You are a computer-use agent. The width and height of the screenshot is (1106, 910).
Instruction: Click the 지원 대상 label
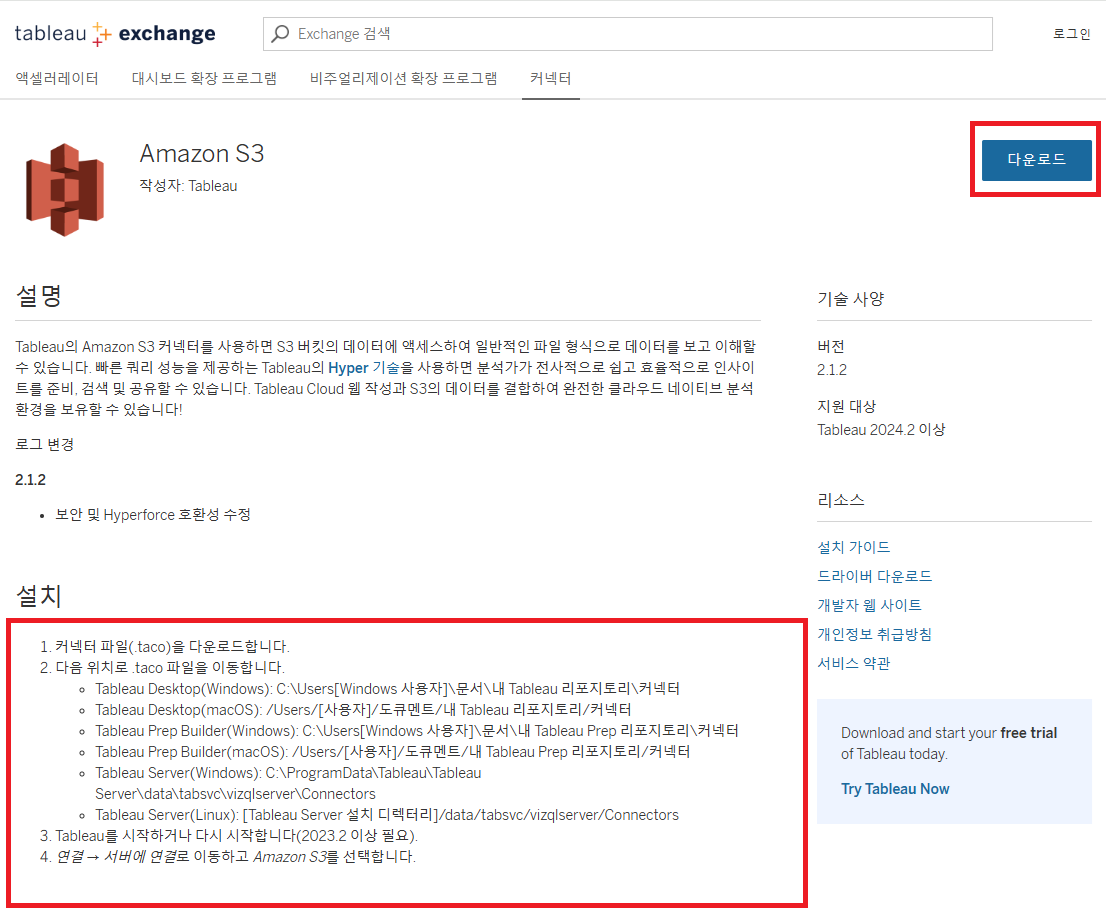click(846, 406)
